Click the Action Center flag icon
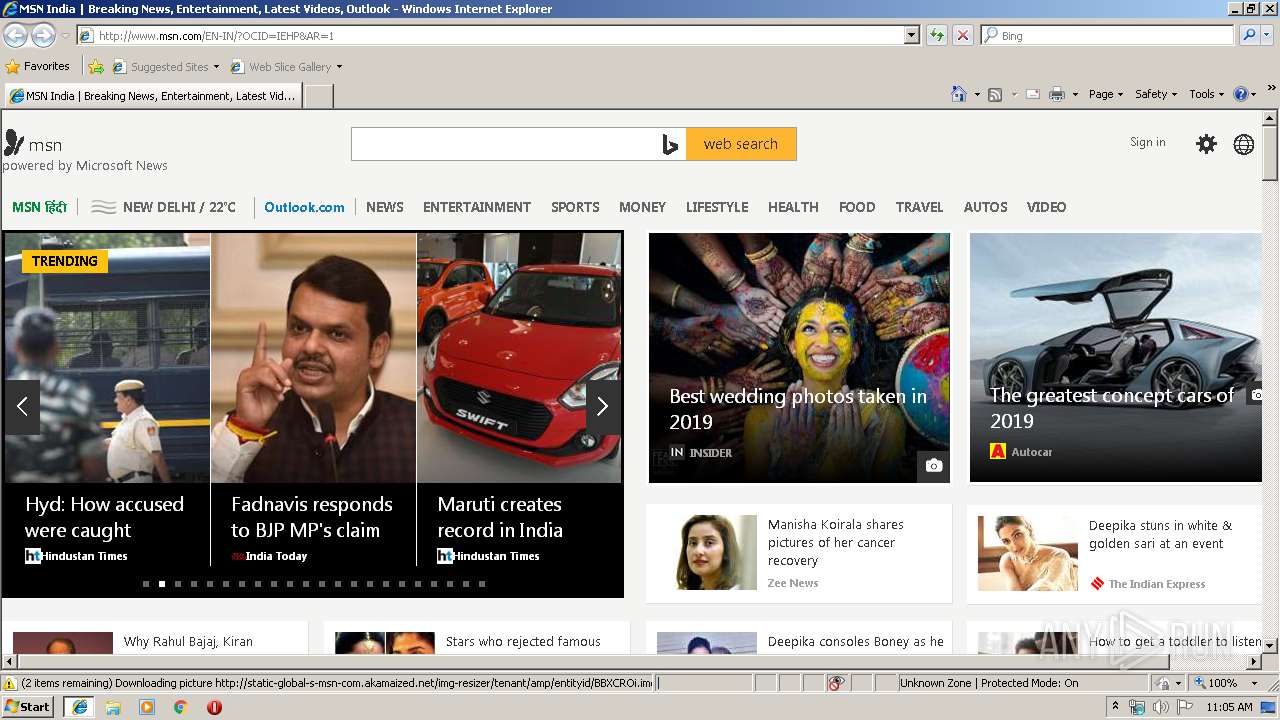Image resolution: width=1280 pixels, height=720 pixels. (x=1184, y=707)
